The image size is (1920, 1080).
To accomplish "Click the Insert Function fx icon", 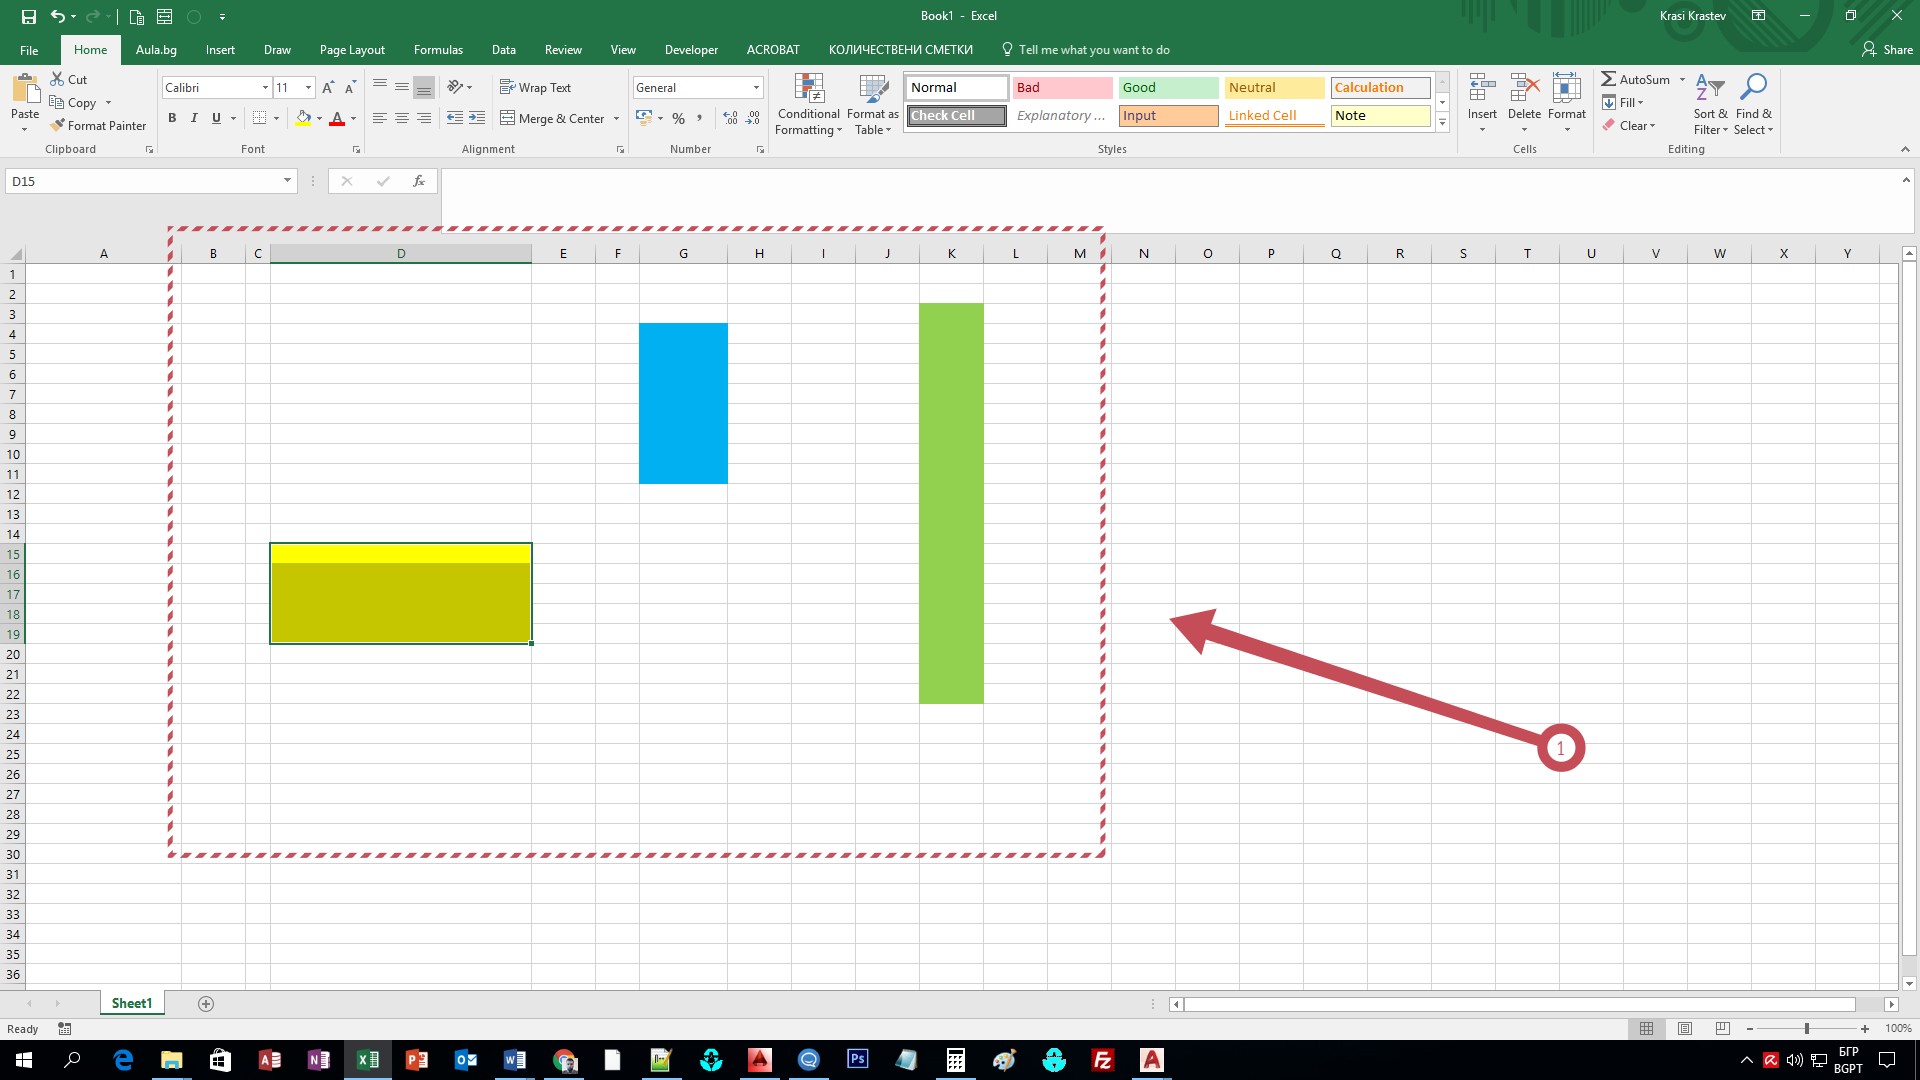I will [x=419, y=181].
